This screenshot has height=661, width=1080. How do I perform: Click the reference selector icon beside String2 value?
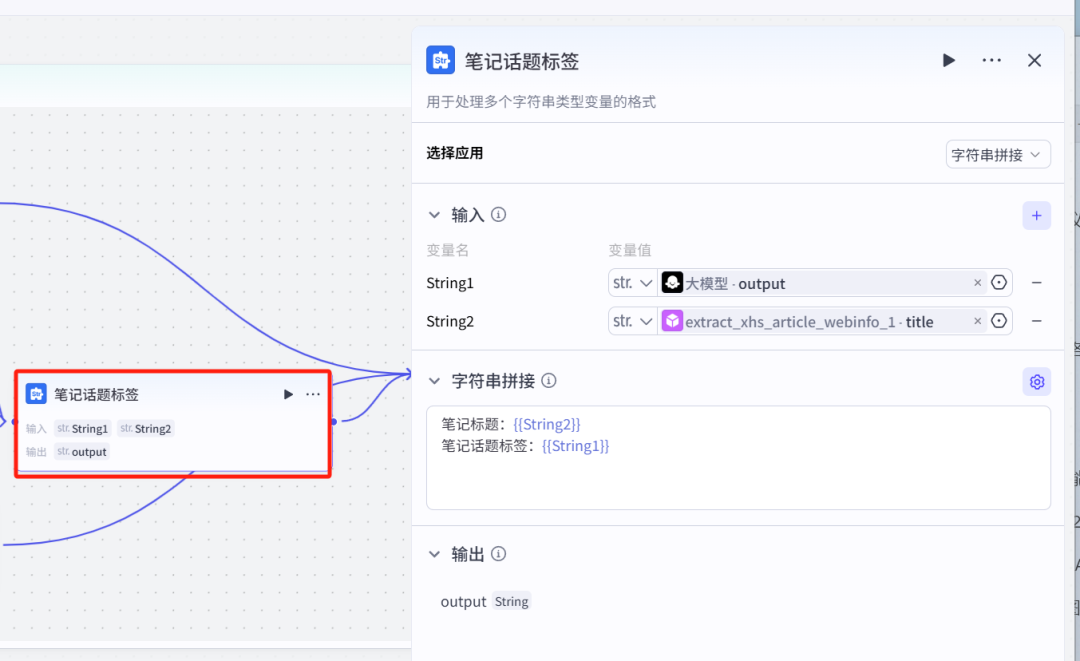(x=998, y=321)
